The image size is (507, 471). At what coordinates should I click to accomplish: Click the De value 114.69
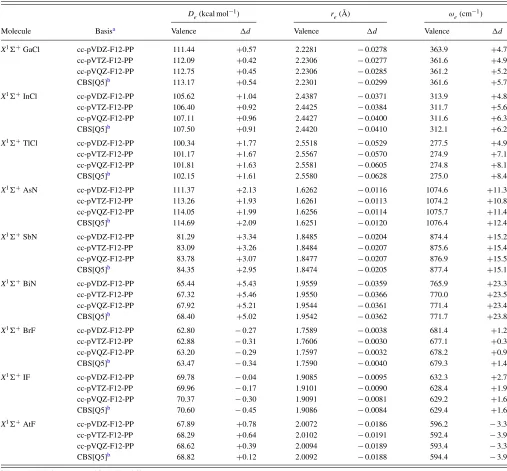tap(184, 223)
